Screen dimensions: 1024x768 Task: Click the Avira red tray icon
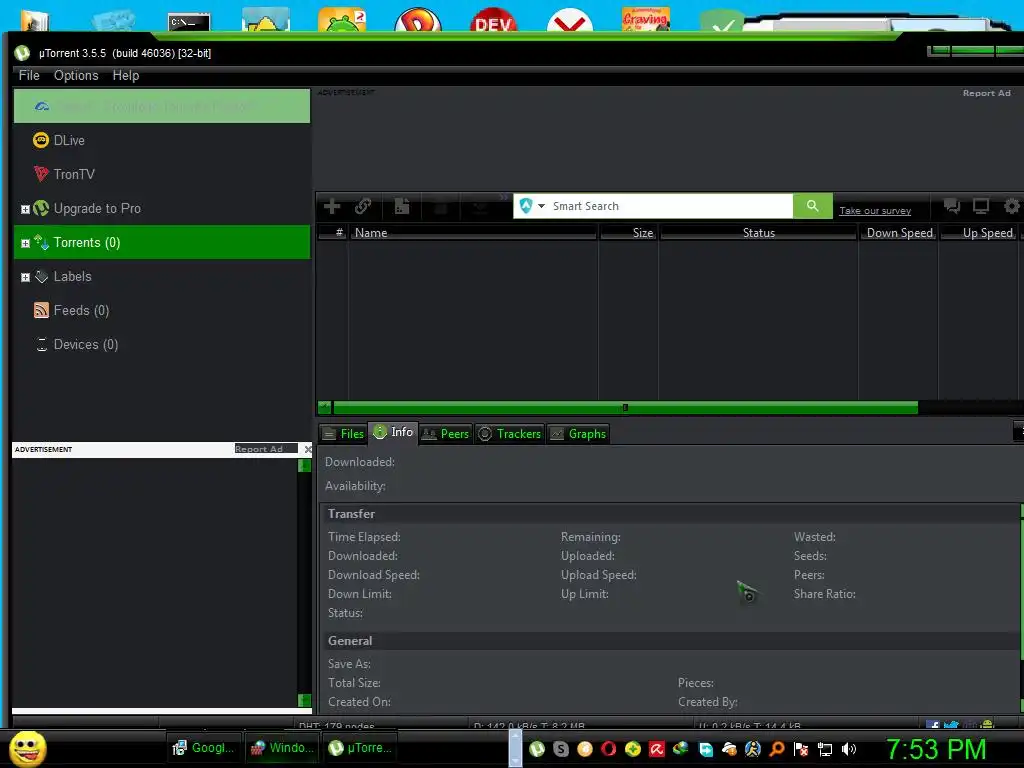click(656, 749)
